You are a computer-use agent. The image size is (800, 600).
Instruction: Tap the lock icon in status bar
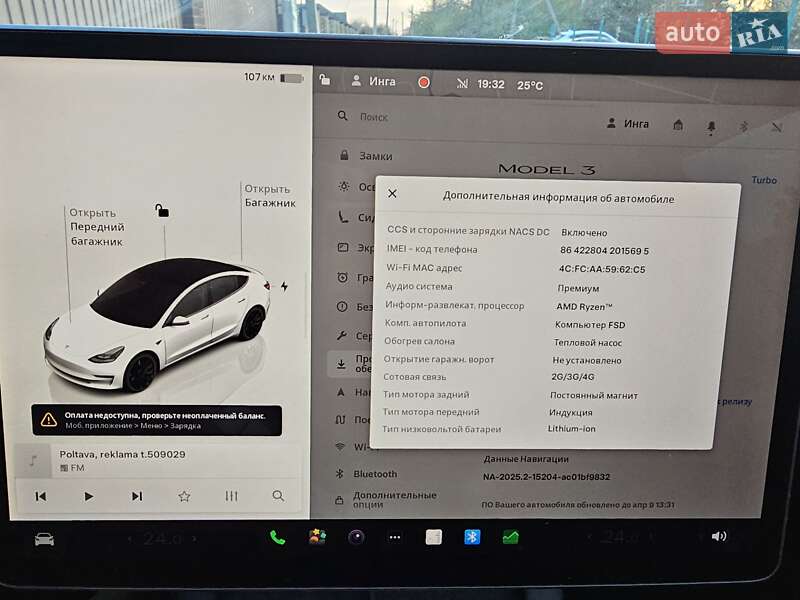324,80
